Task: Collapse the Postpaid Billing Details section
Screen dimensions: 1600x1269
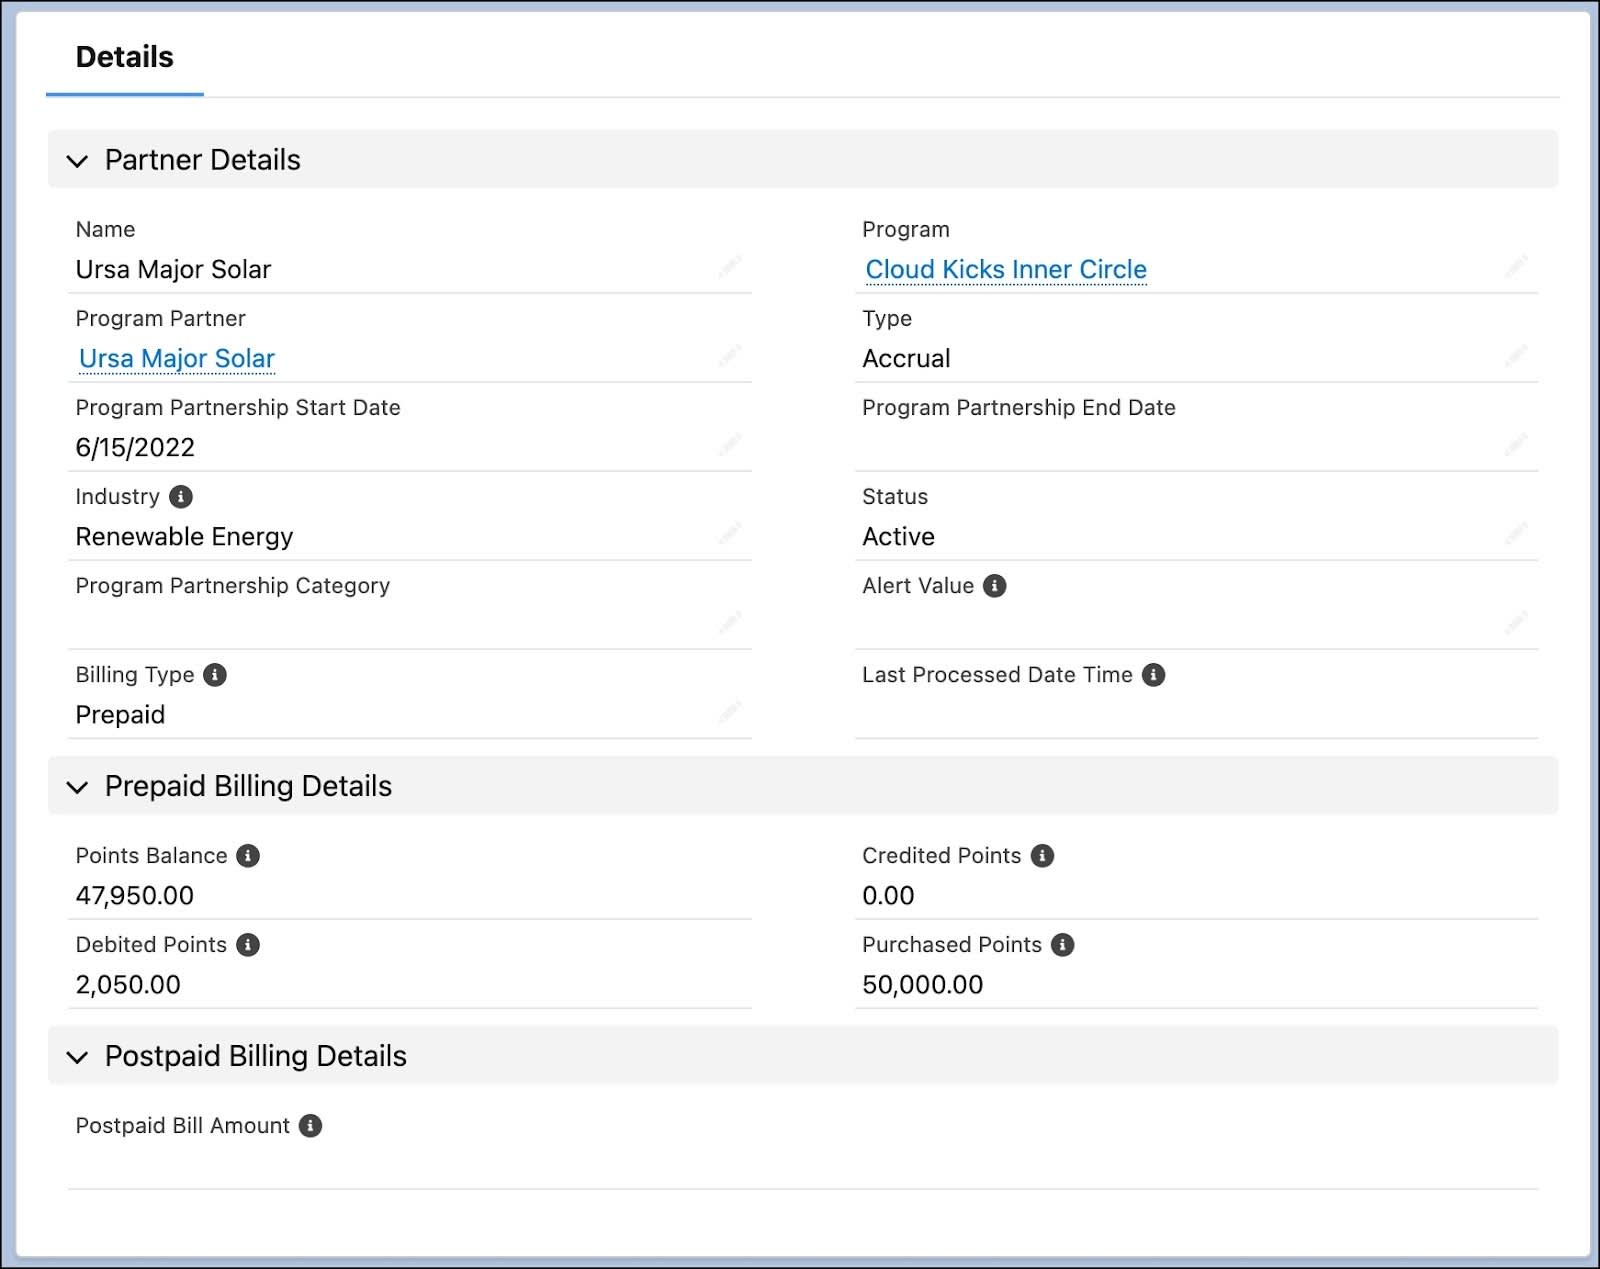Action: coord(79,1057)
